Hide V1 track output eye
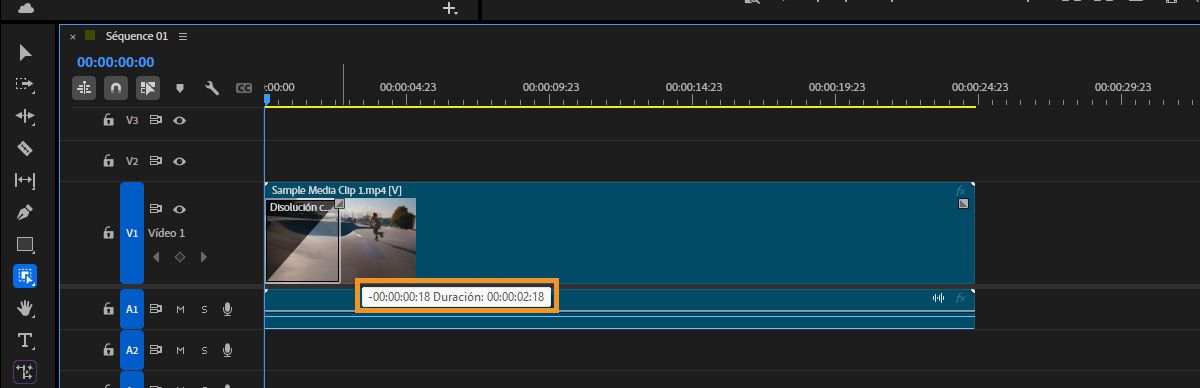This screenshot has height=388, width=1200. (180, 209)
